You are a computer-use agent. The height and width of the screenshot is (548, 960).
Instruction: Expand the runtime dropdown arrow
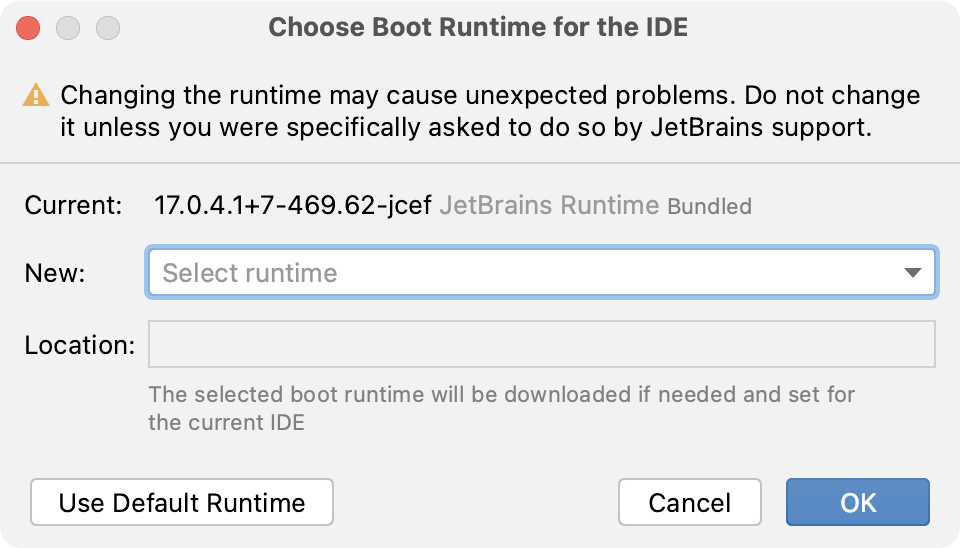[912, 273]
